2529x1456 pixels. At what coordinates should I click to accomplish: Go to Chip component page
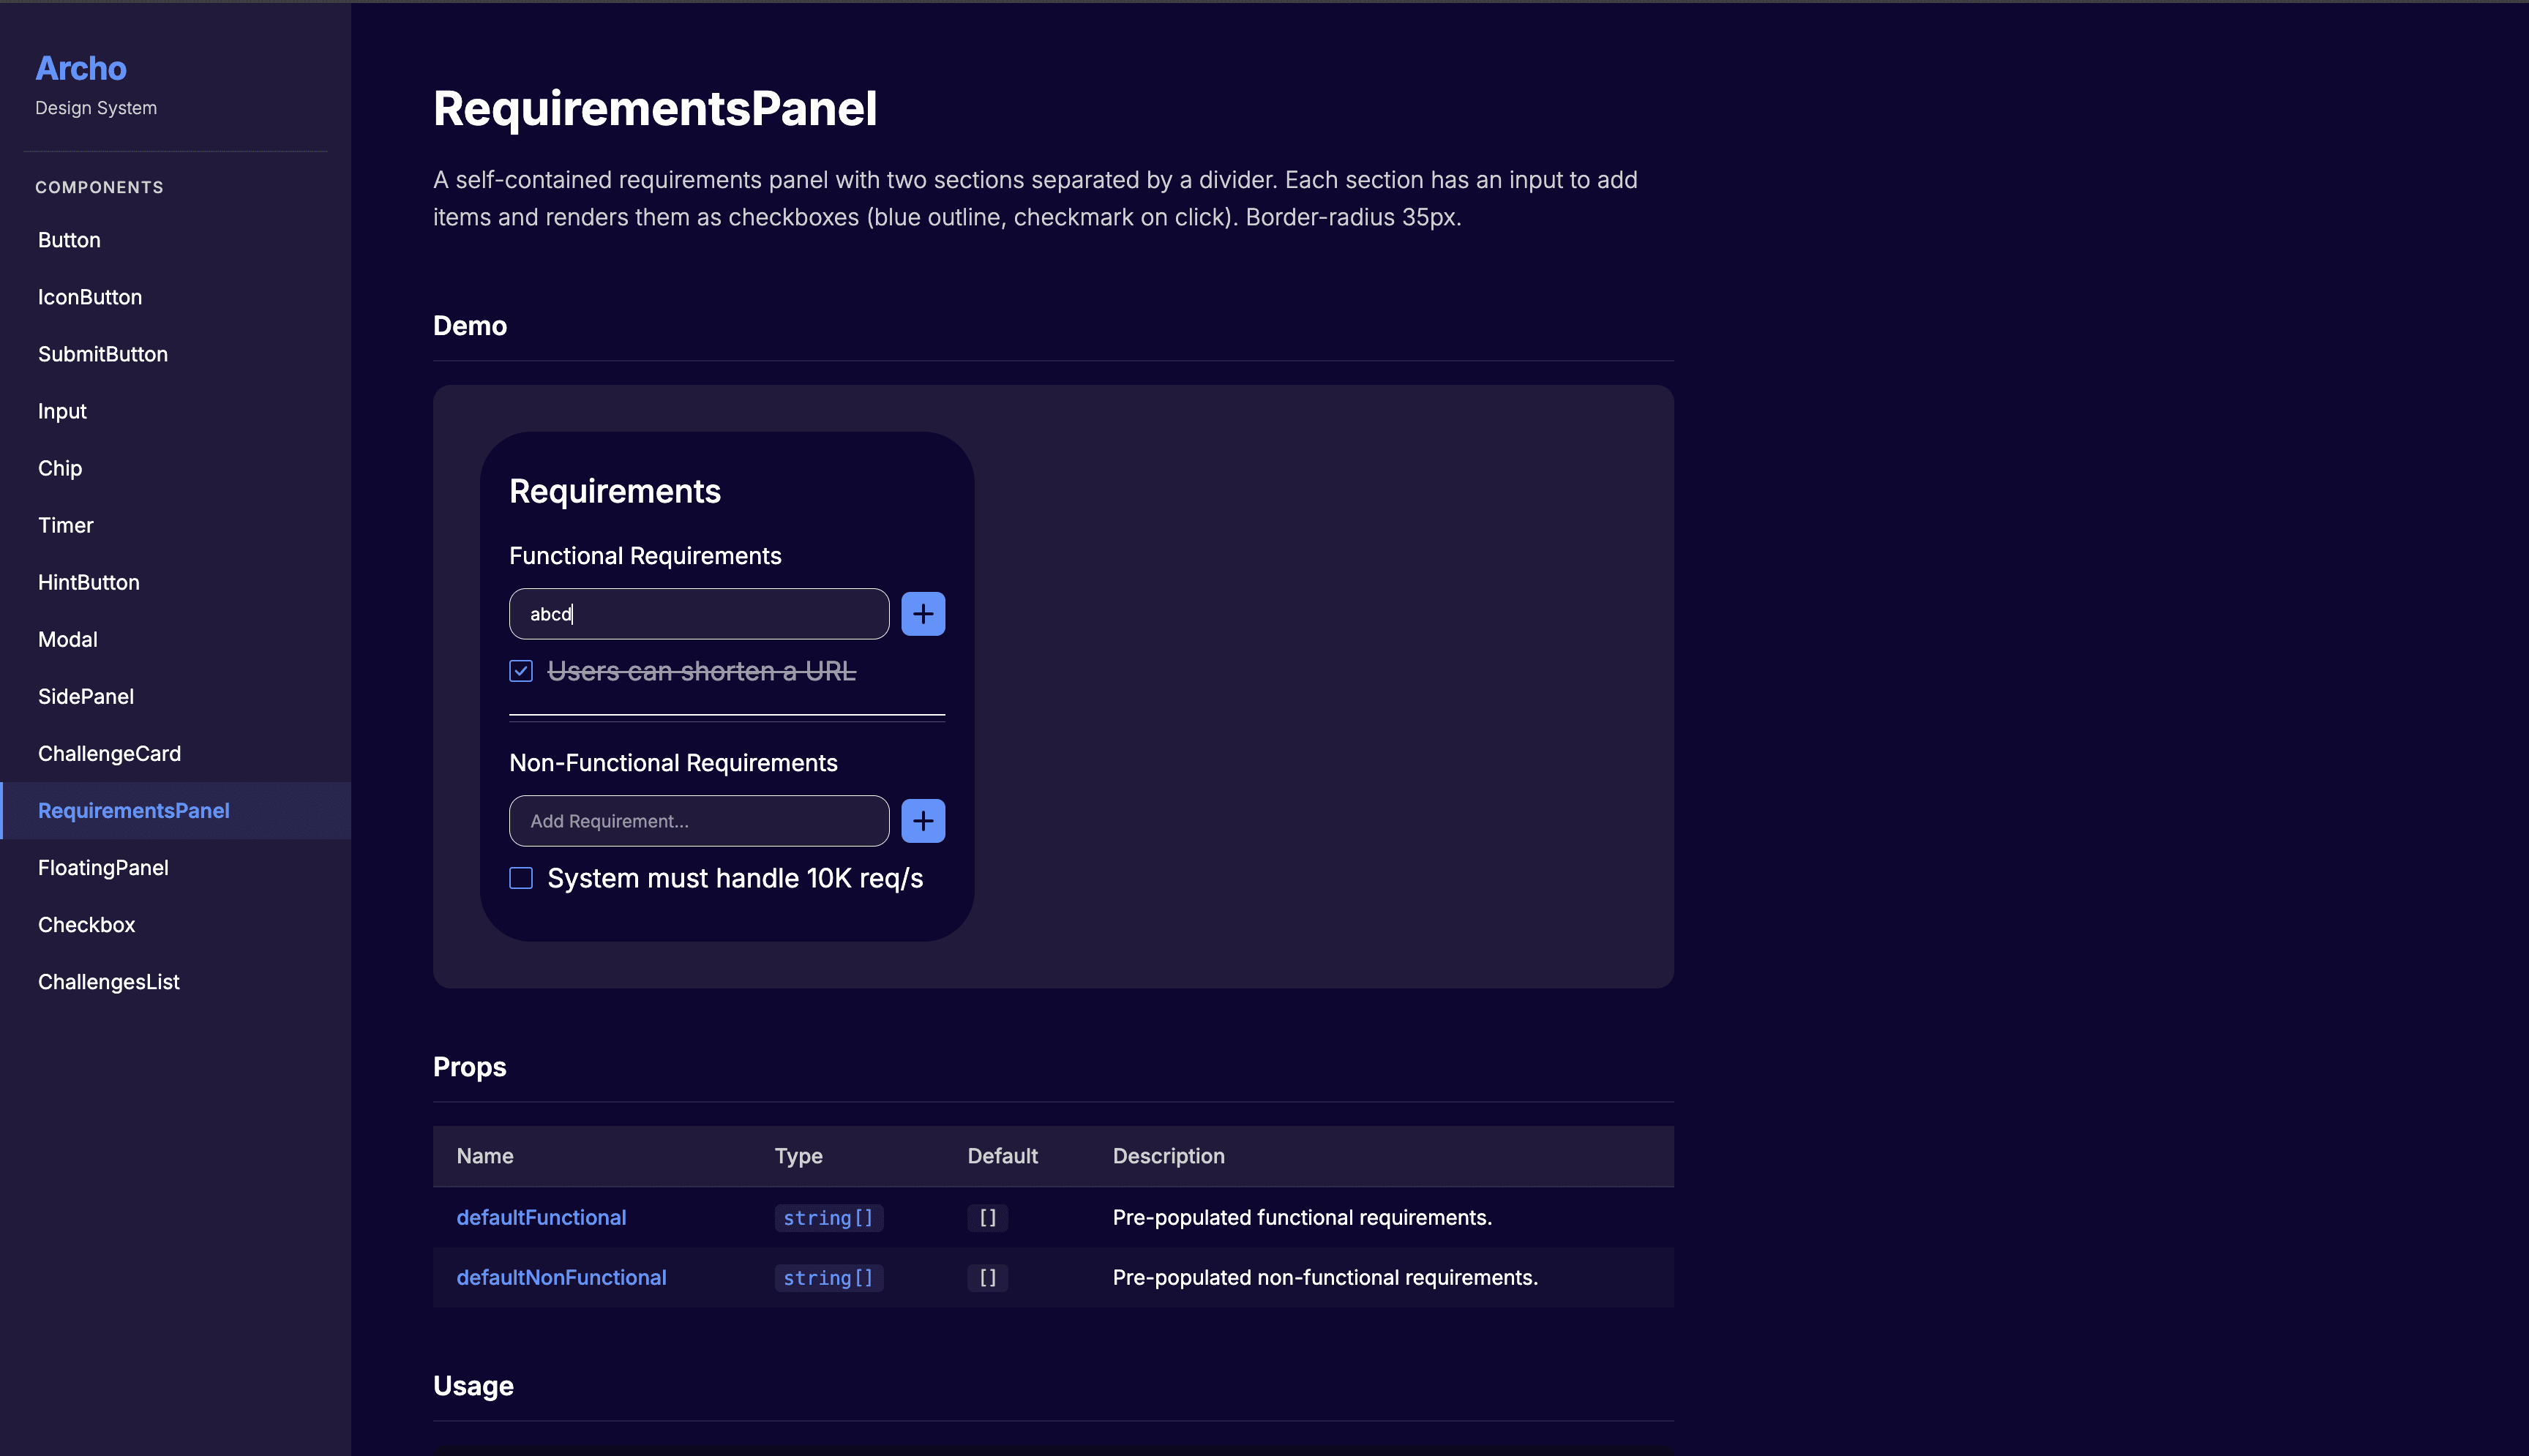(60, 468)
